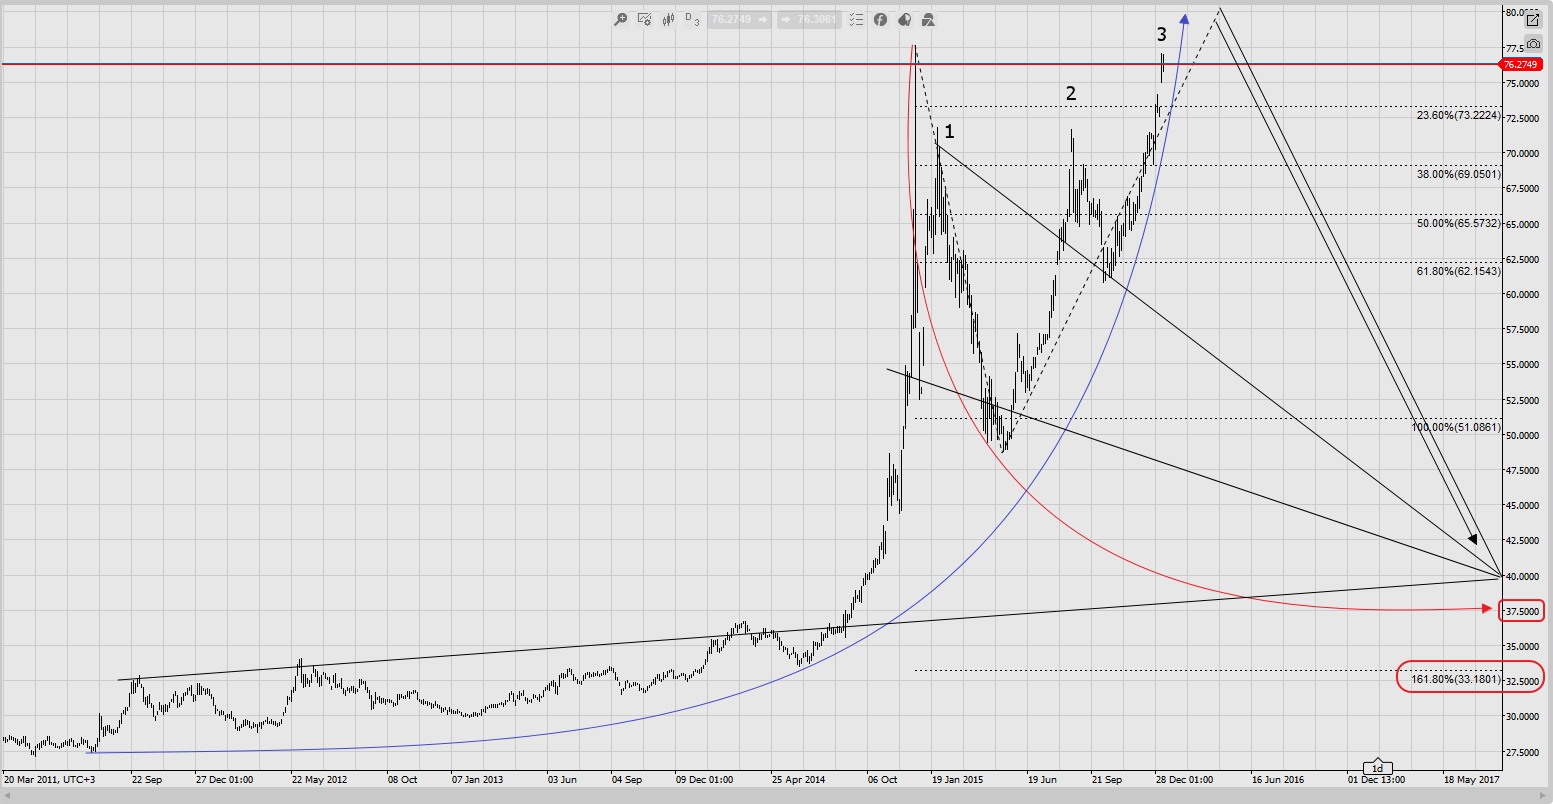The width and height of the screenshot is (1553, 804).
Task: Click the 60.0000 price axis value
Action: [1522, 294]
